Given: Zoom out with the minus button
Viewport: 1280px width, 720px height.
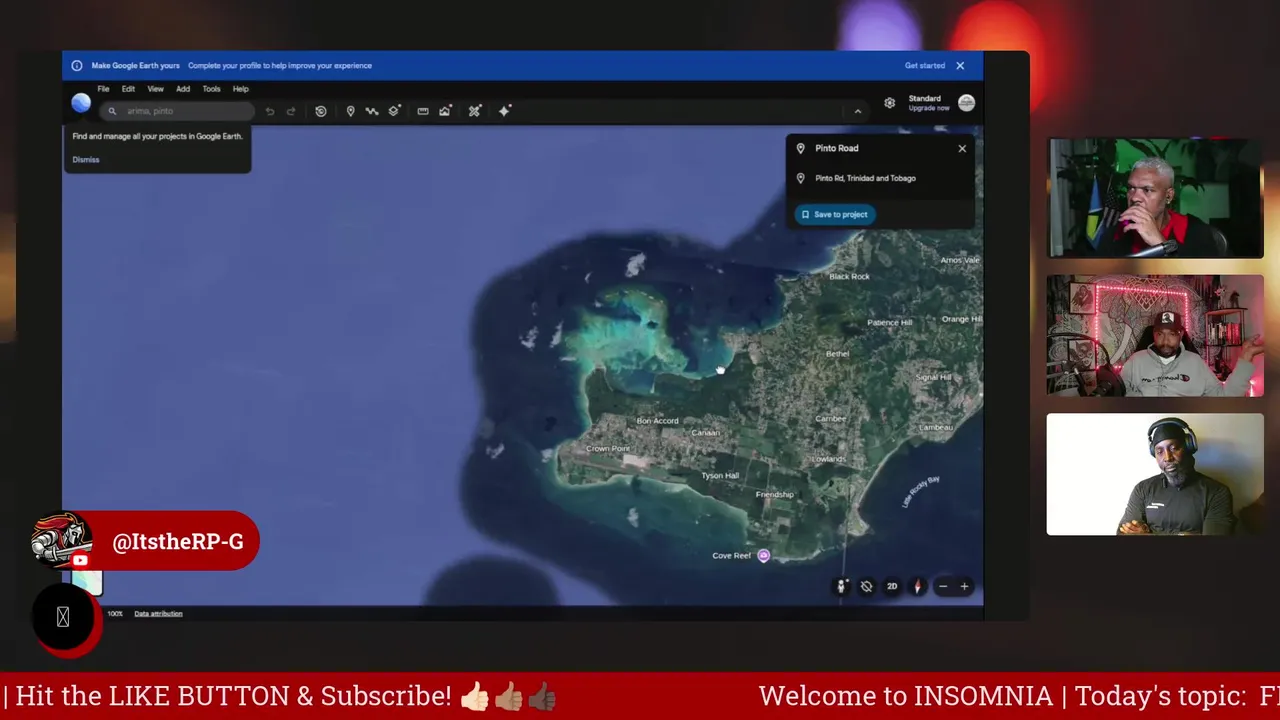Looking at the screenshot, I should [942, 587].
